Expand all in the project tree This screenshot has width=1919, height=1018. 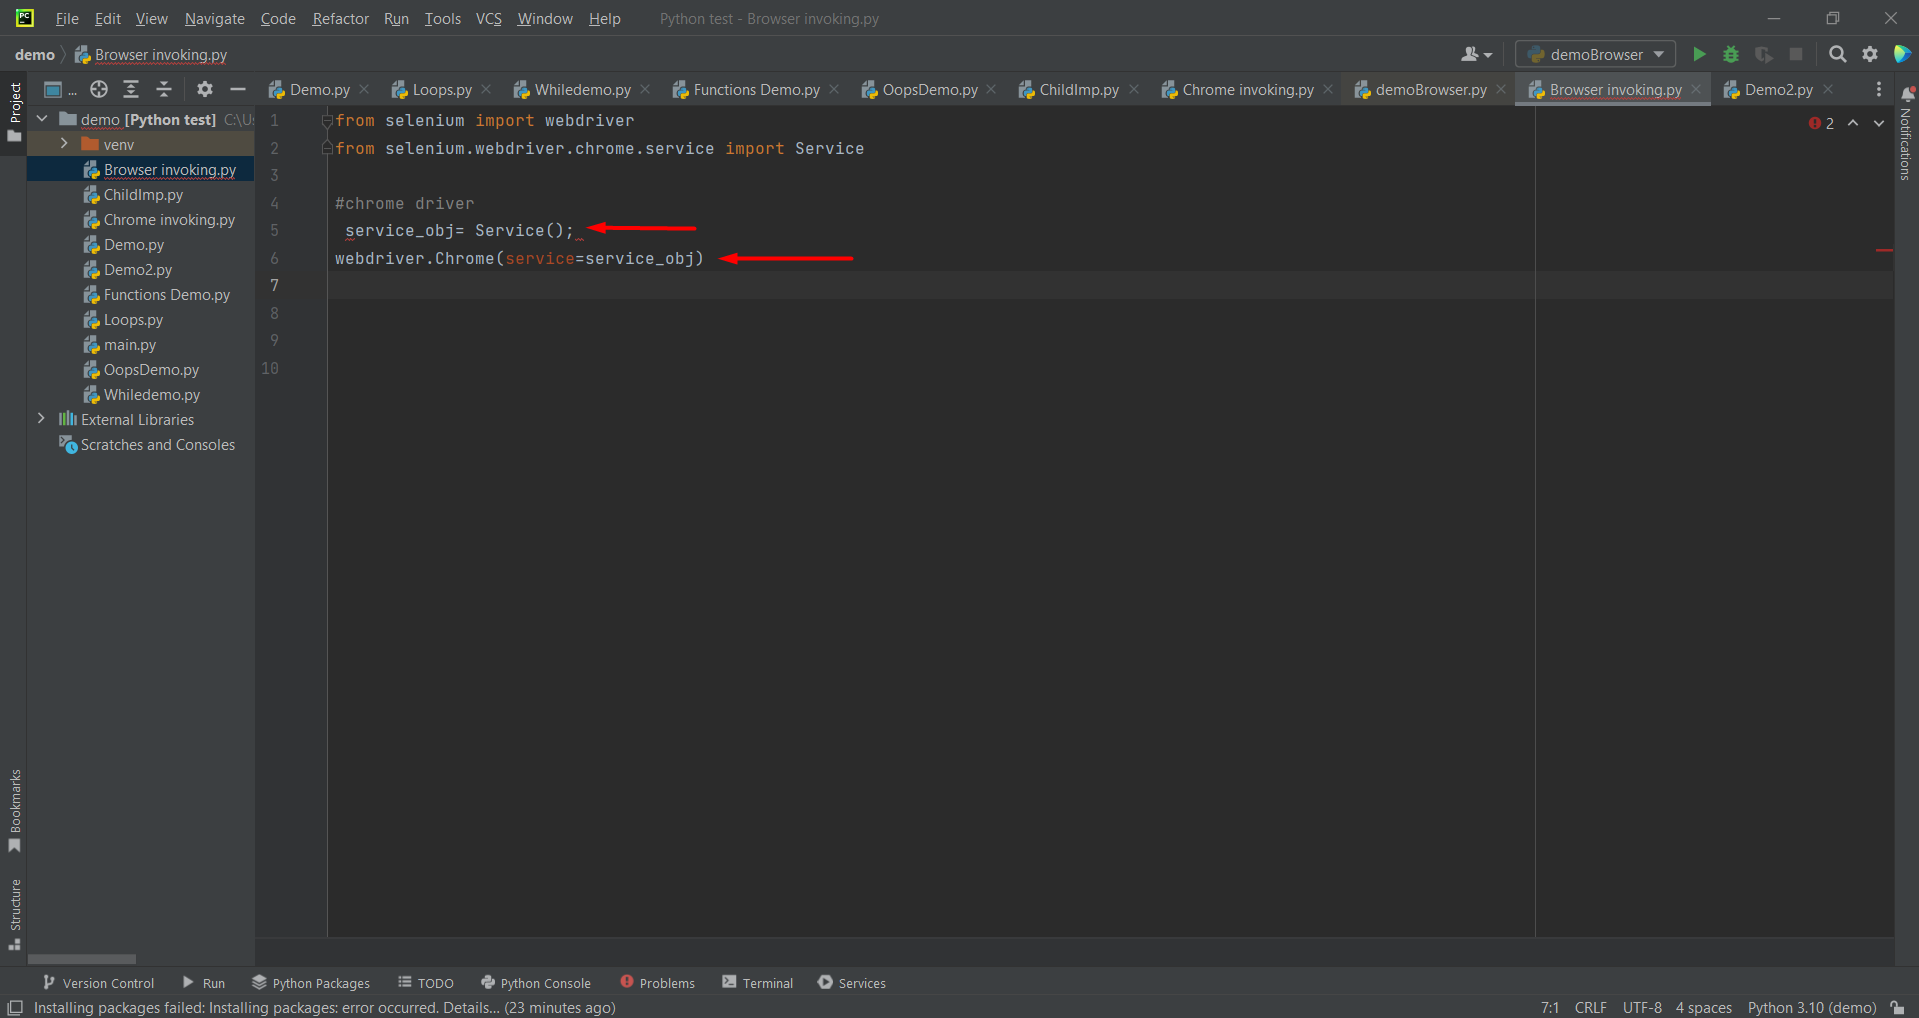coord(131,89)
